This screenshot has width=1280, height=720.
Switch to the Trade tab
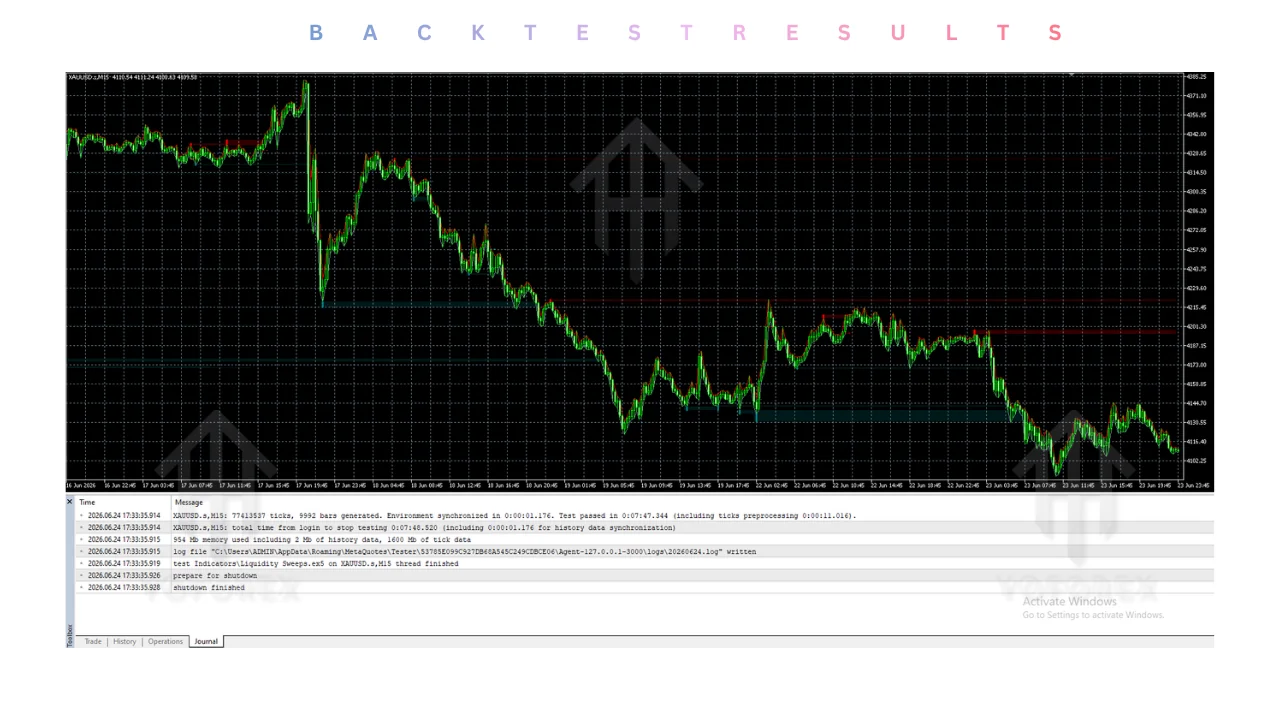click(93, 641)
